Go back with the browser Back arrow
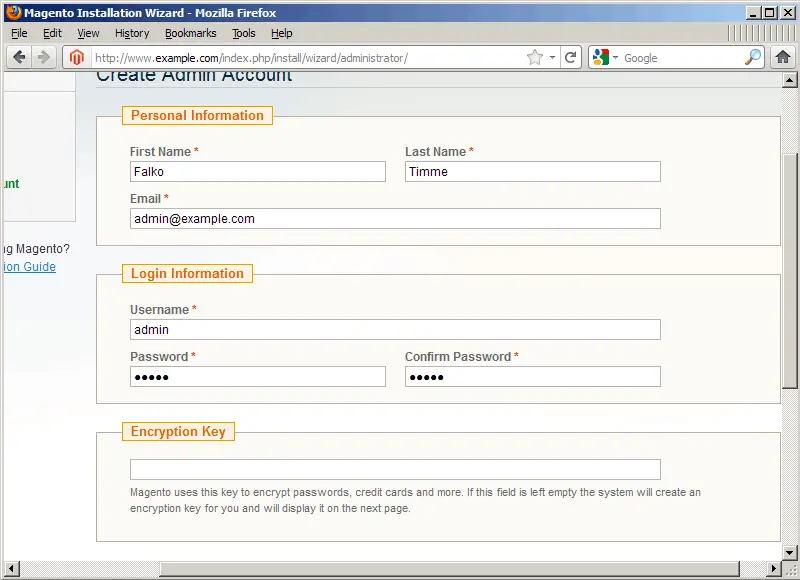 [19, 57]
